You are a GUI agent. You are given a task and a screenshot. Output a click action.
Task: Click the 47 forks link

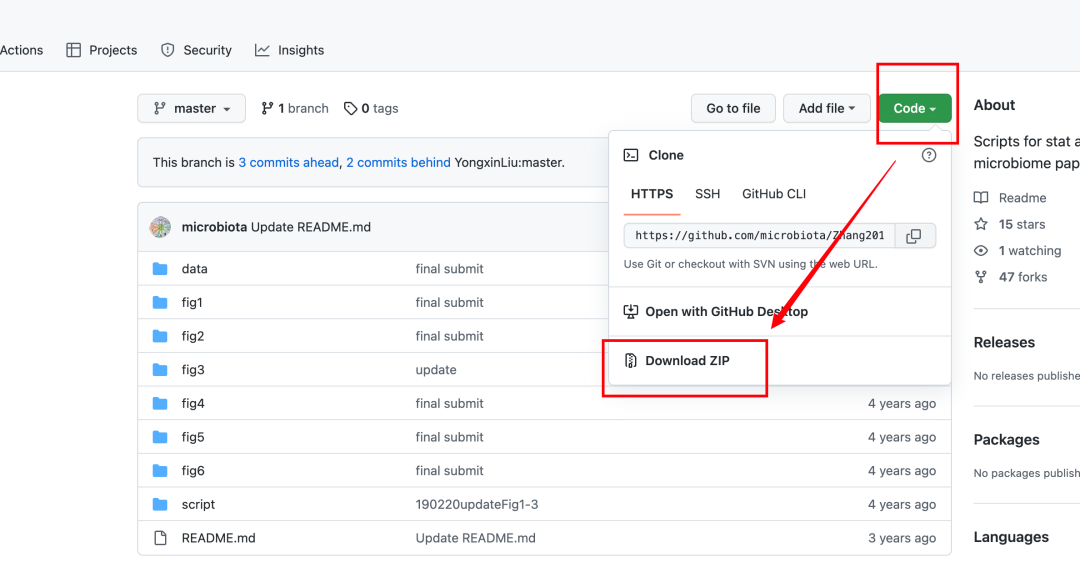pyautogui.click(x=1023, y=277)
